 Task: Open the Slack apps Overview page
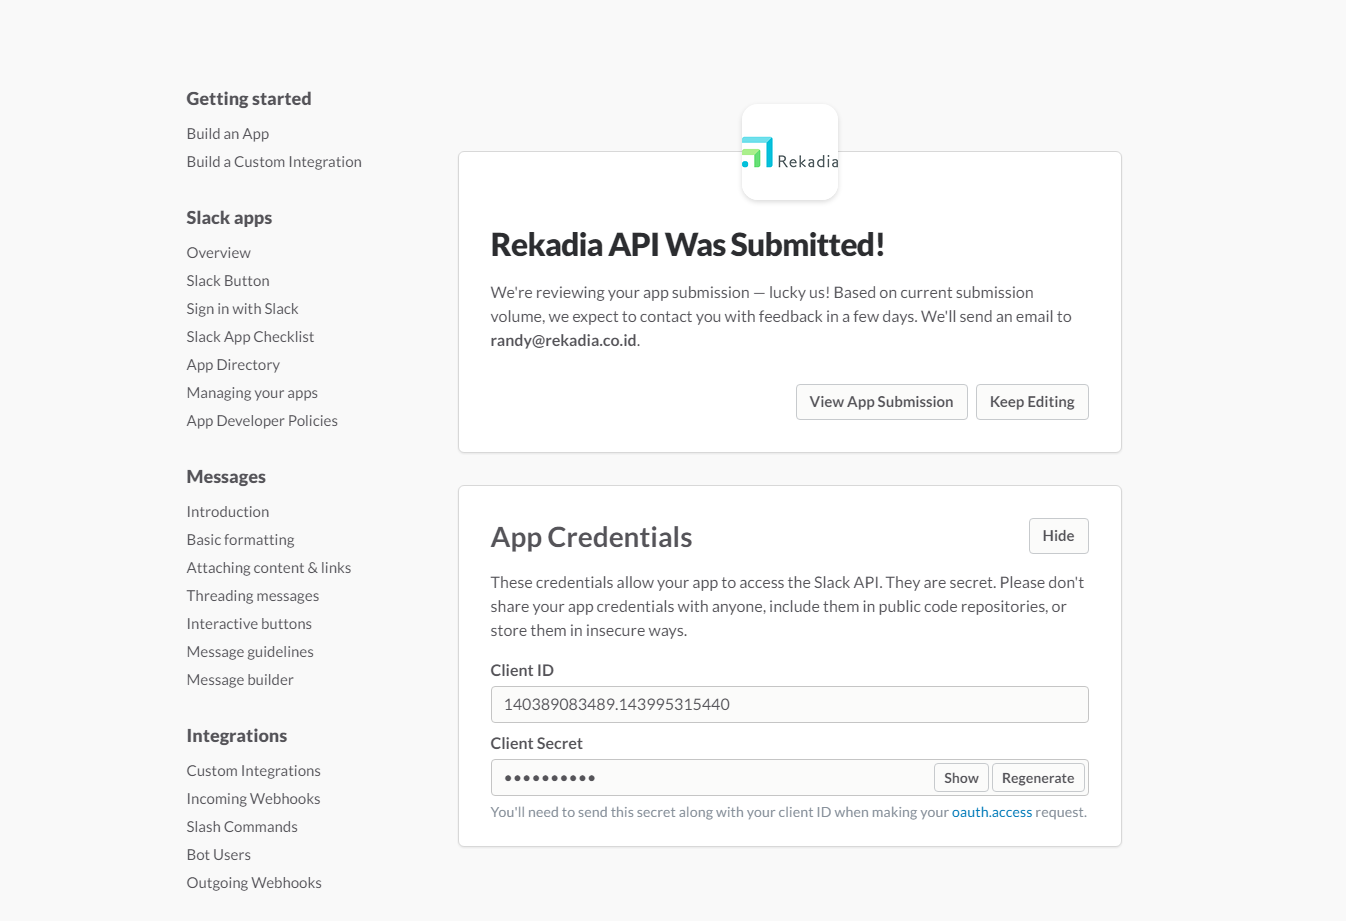coord(219,253)
